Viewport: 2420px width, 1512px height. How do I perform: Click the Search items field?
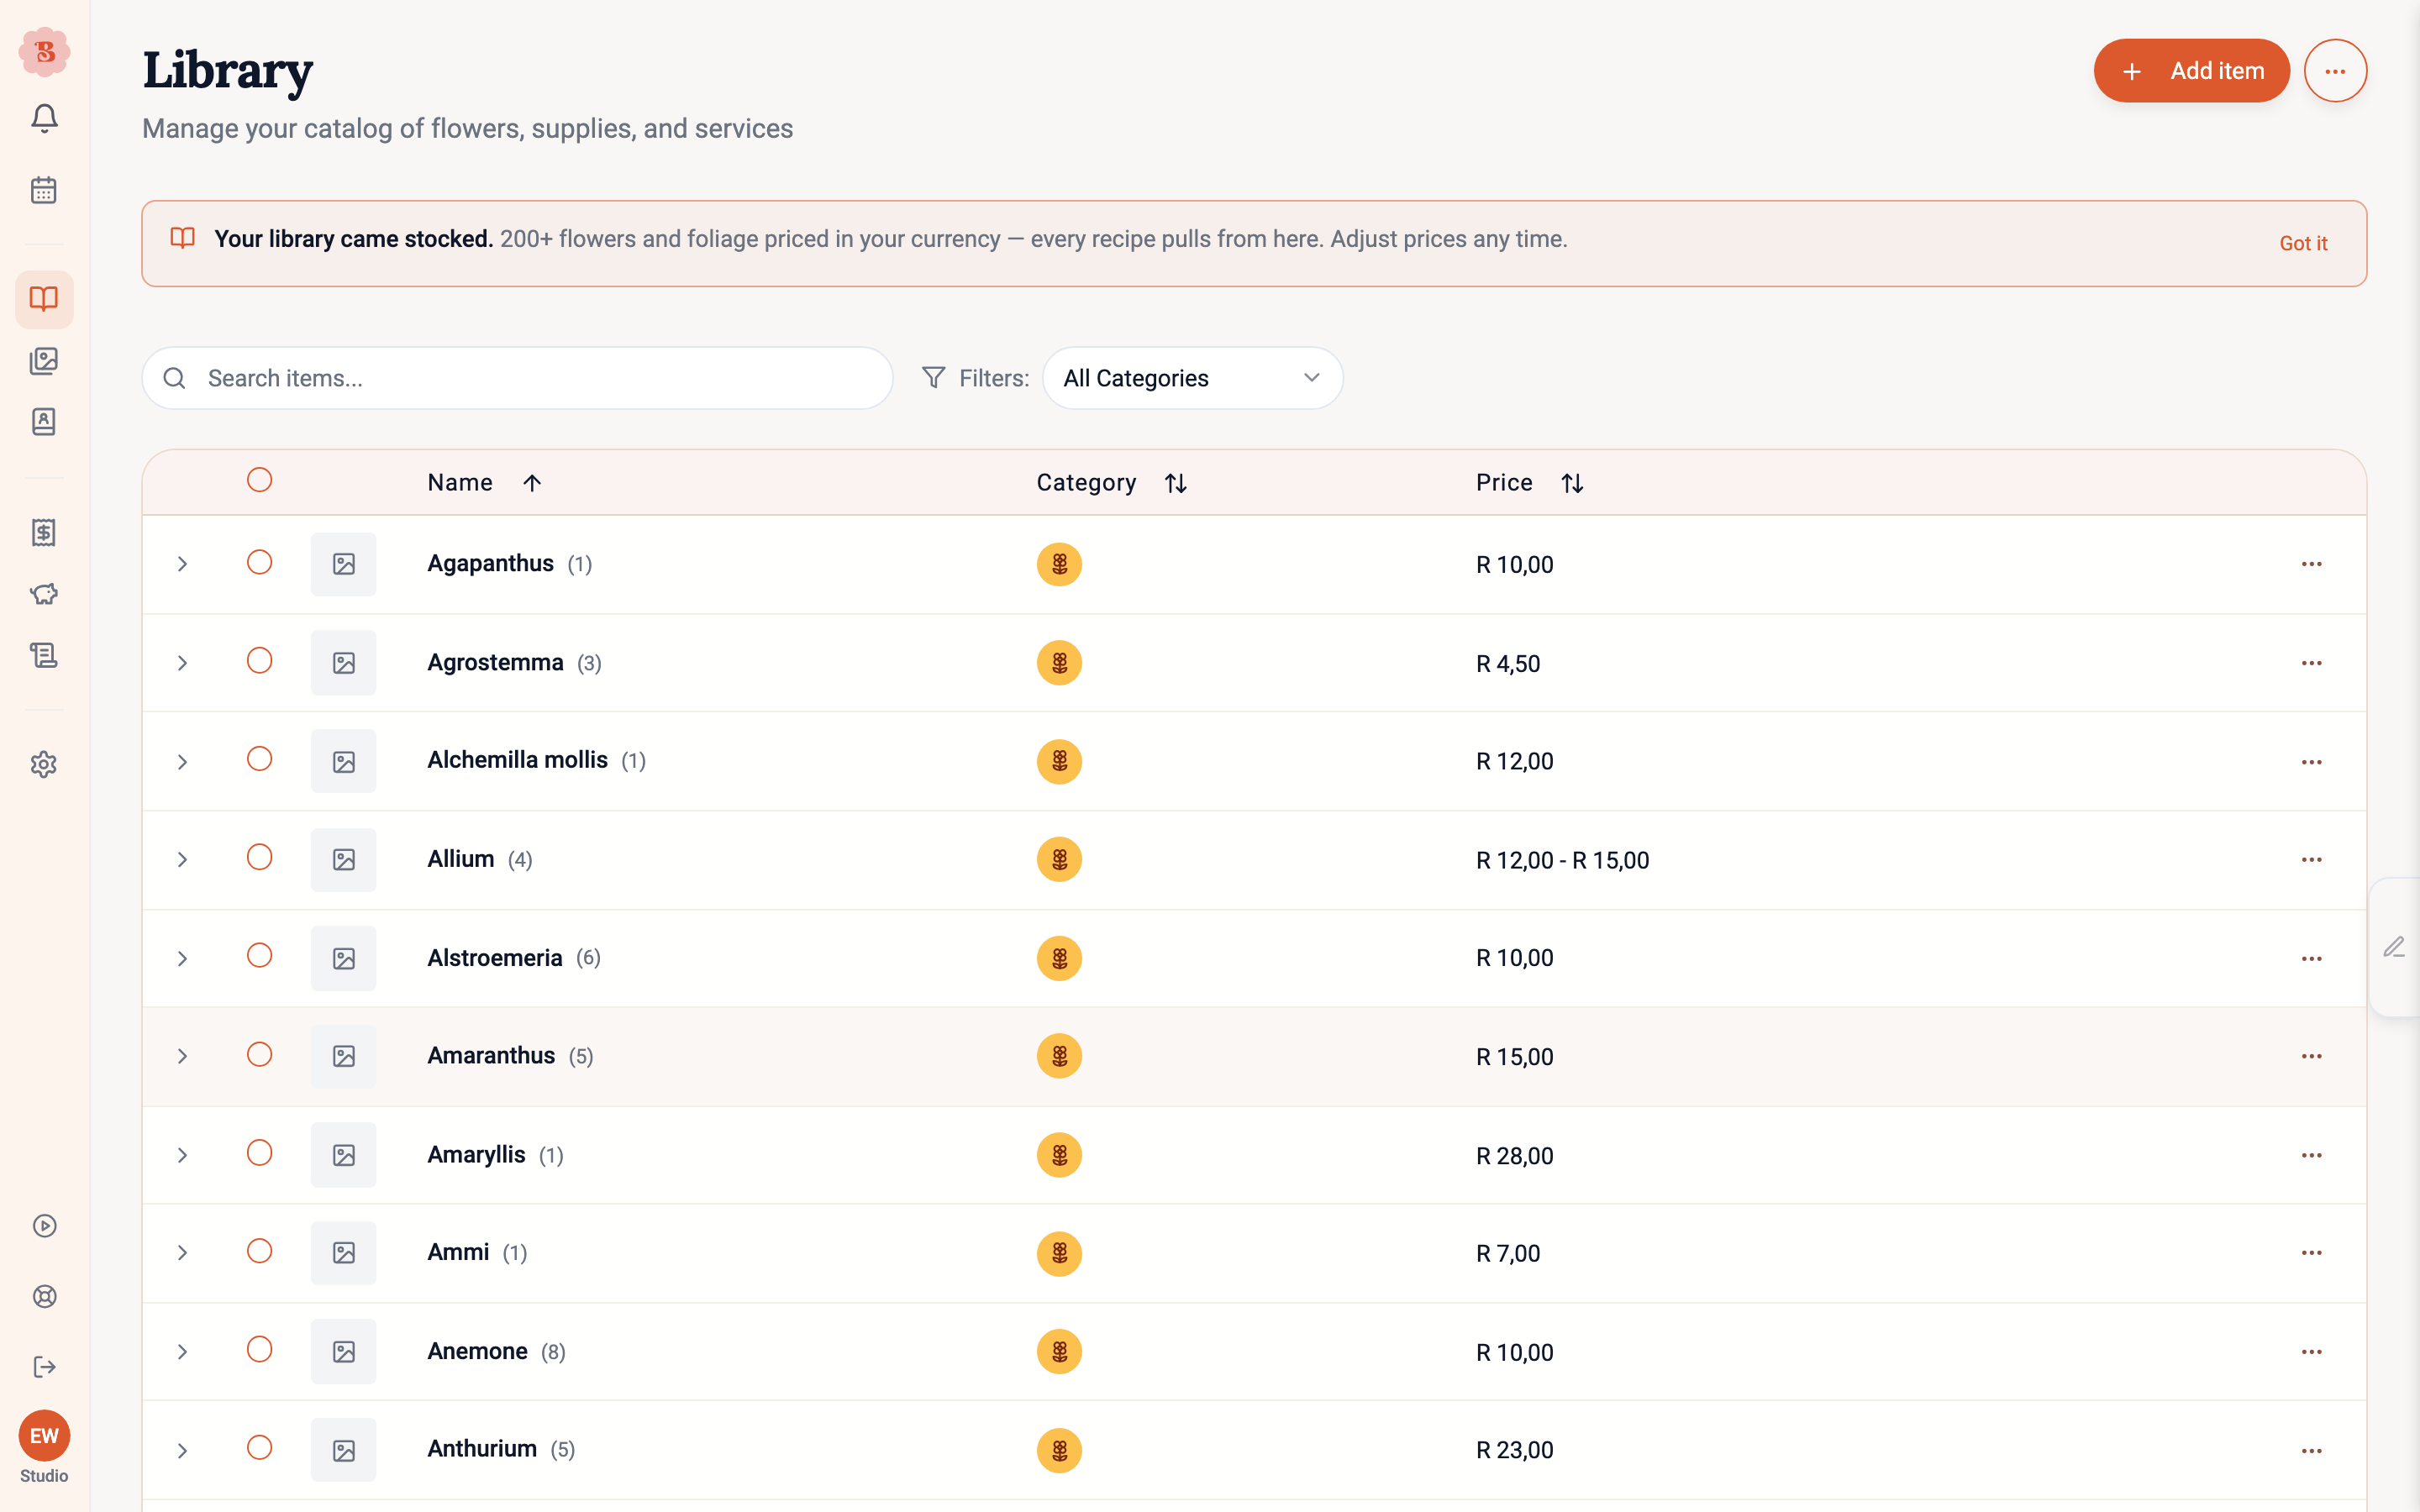click(x=517, y=378)
